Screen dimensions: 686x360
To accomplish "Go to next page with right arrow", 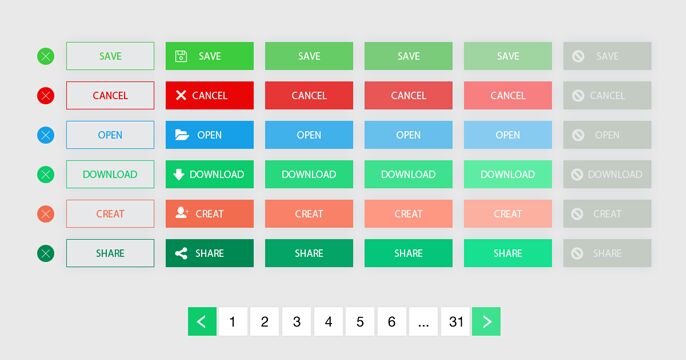I will 486,322.
